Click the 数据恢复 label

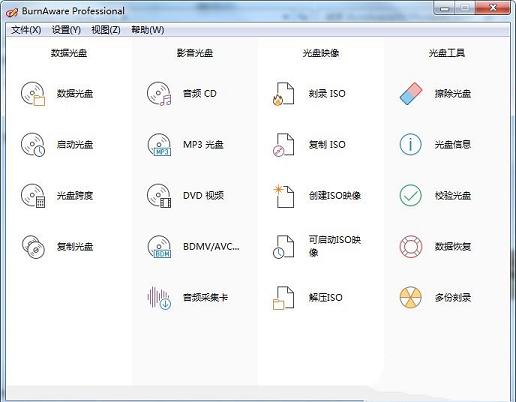tap(453, 247)
